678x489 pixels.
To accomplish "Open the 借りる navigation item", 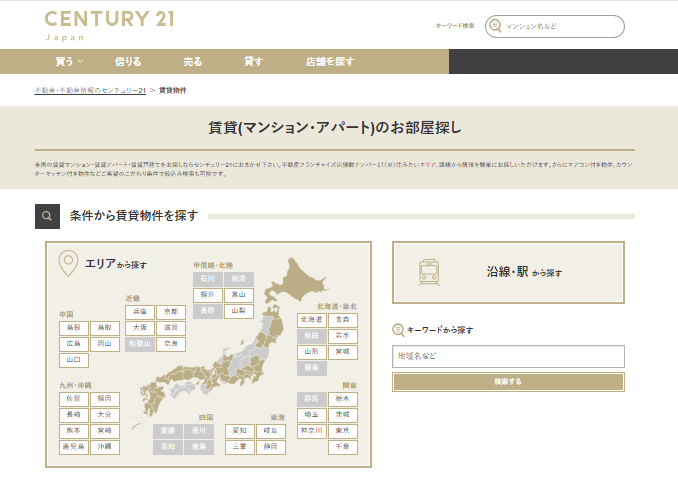I will pos(128,61).
